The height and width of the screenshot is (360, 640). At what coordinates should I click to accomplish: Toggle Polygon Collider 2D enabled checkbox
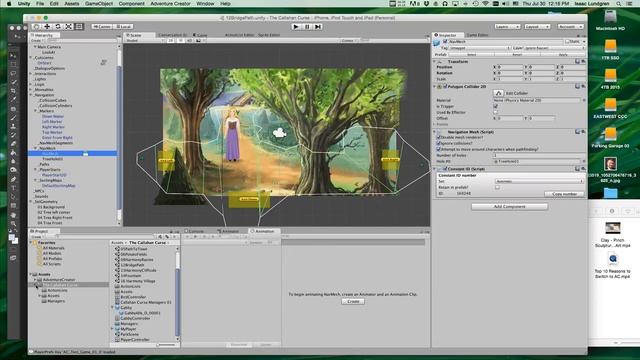coord(445,87)
